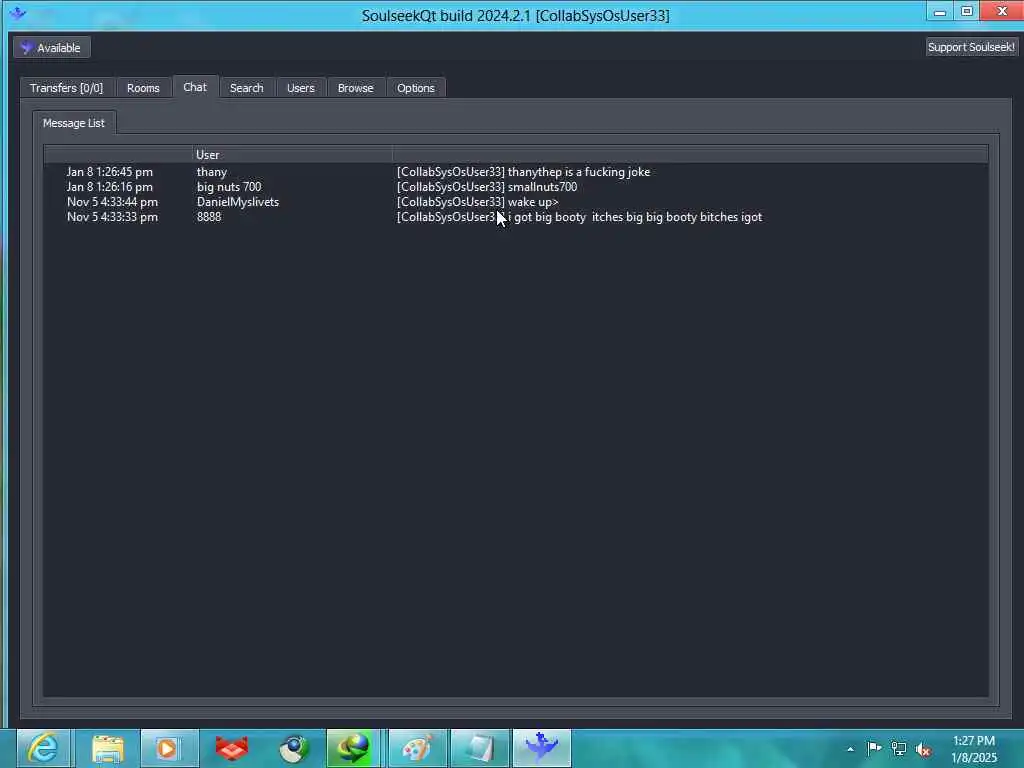Select username 8888 in message list
The height and width of the screenshot is (768, 1024).
209,217
